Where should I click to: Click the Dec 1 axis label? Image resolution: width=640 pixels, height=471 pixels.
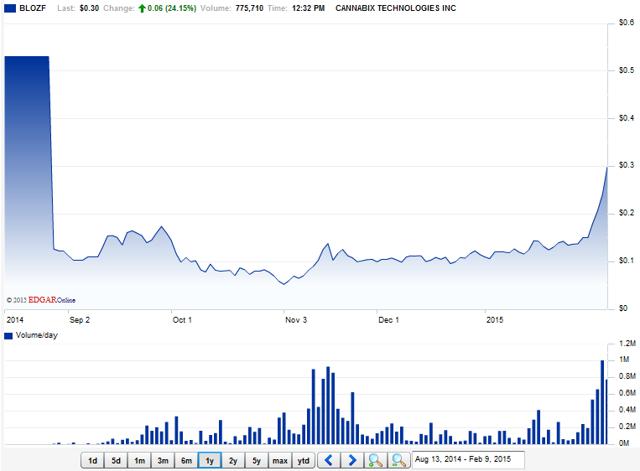(x=389, y=320)
